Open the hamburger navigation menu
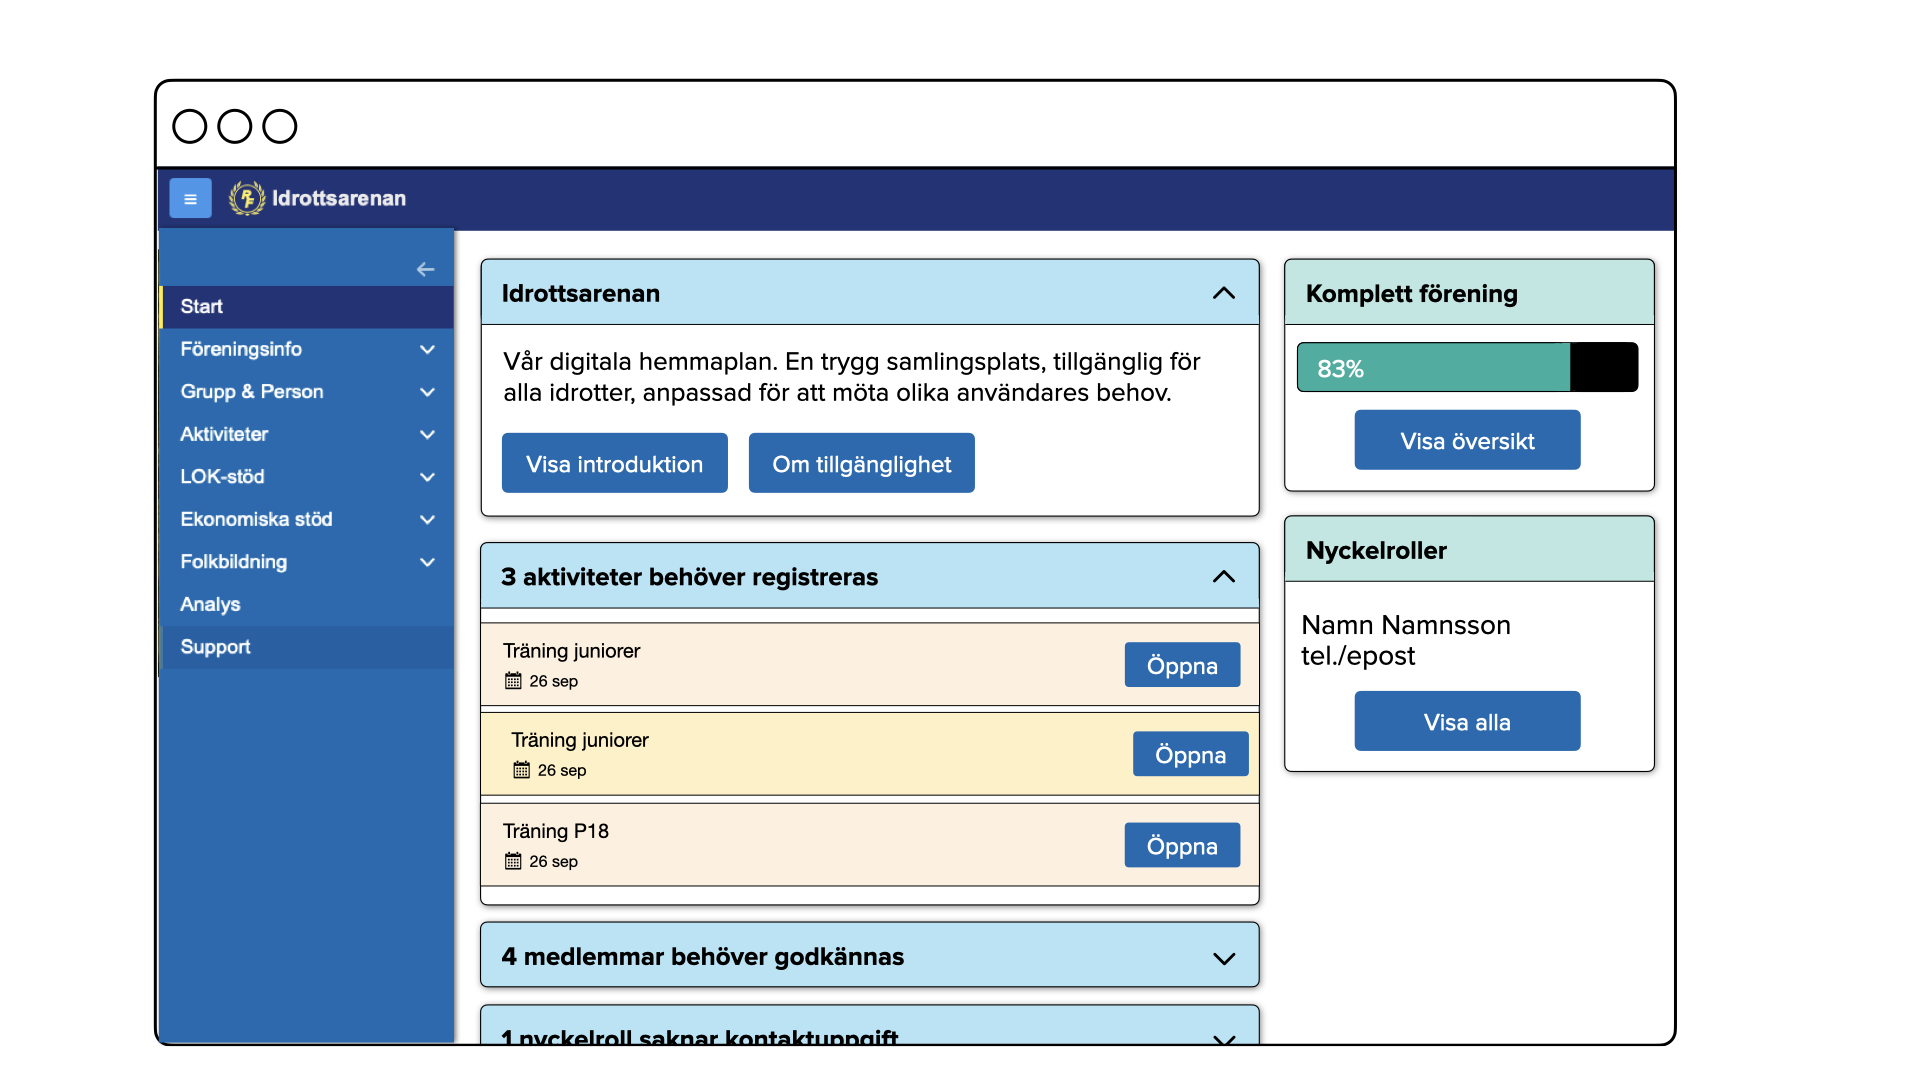This screenshot has height=1080, width=1920. (190, 198)
